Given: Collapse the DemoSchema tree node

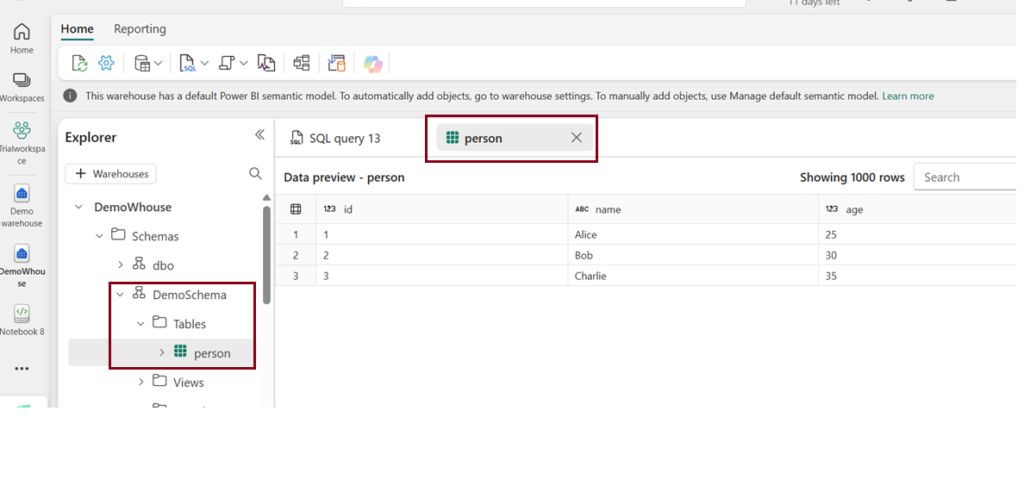Looking at the screenshot, I should pos(121,294).
